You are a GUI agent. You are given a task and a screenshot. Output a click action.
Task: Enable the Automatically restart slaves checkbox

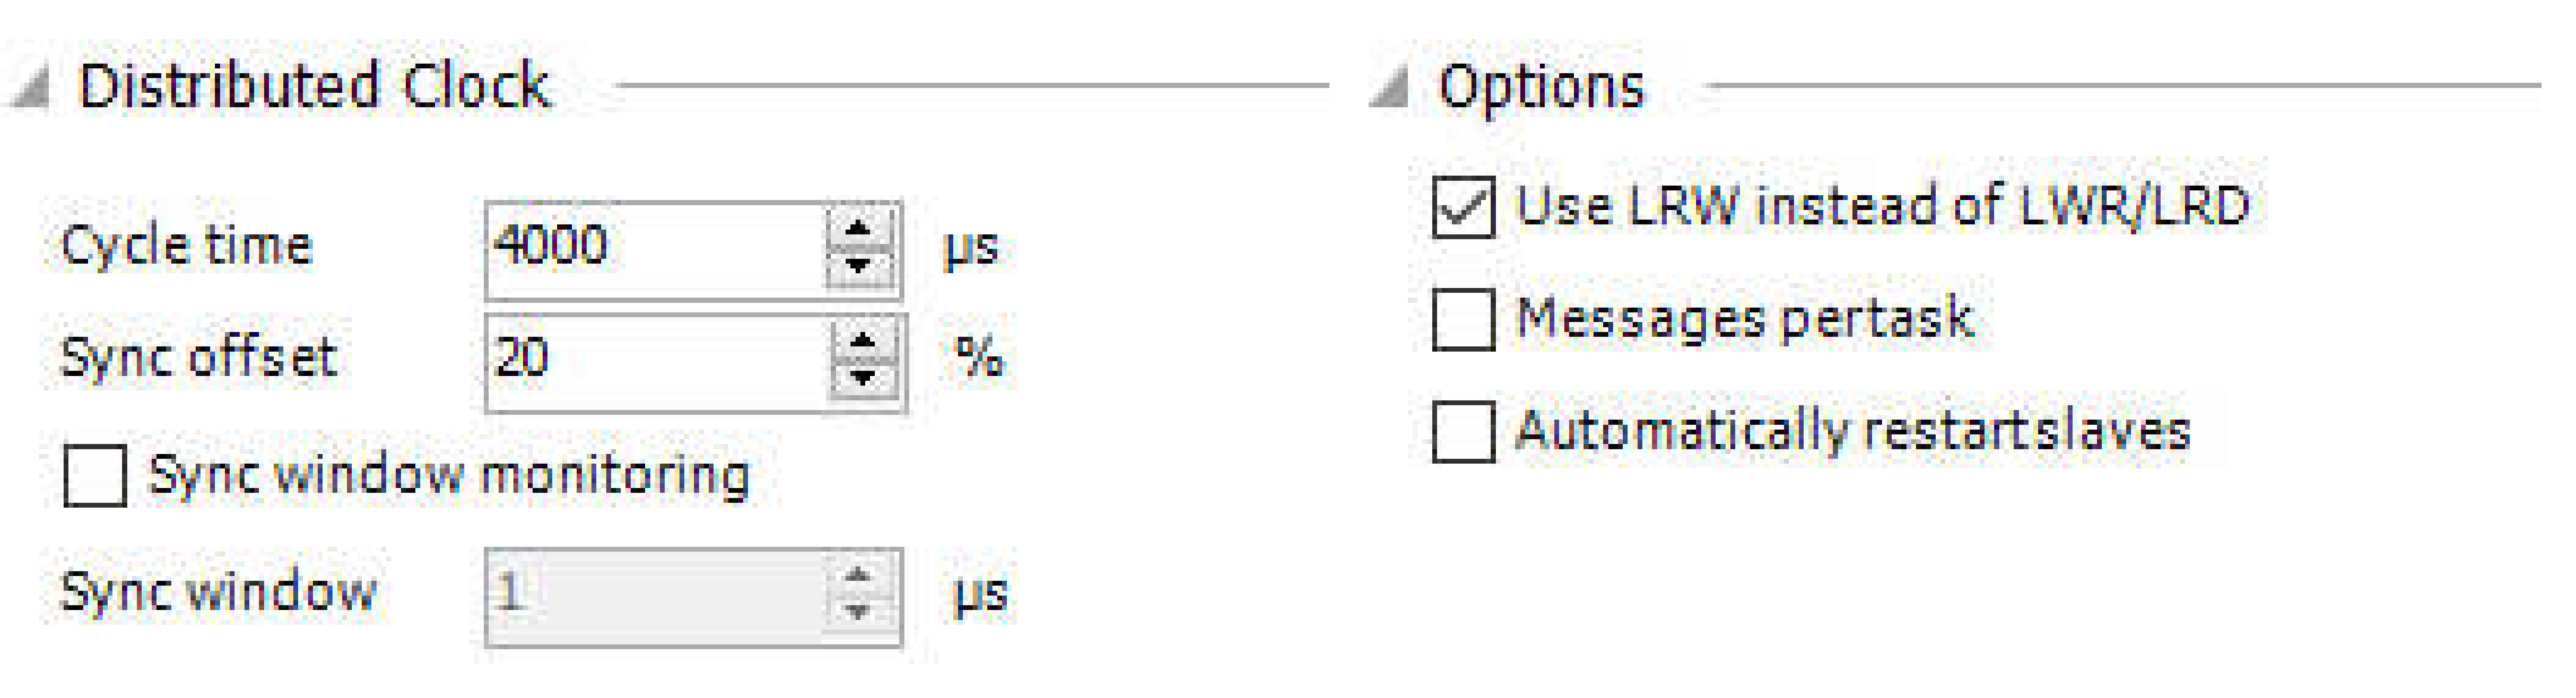point(1463,432)
